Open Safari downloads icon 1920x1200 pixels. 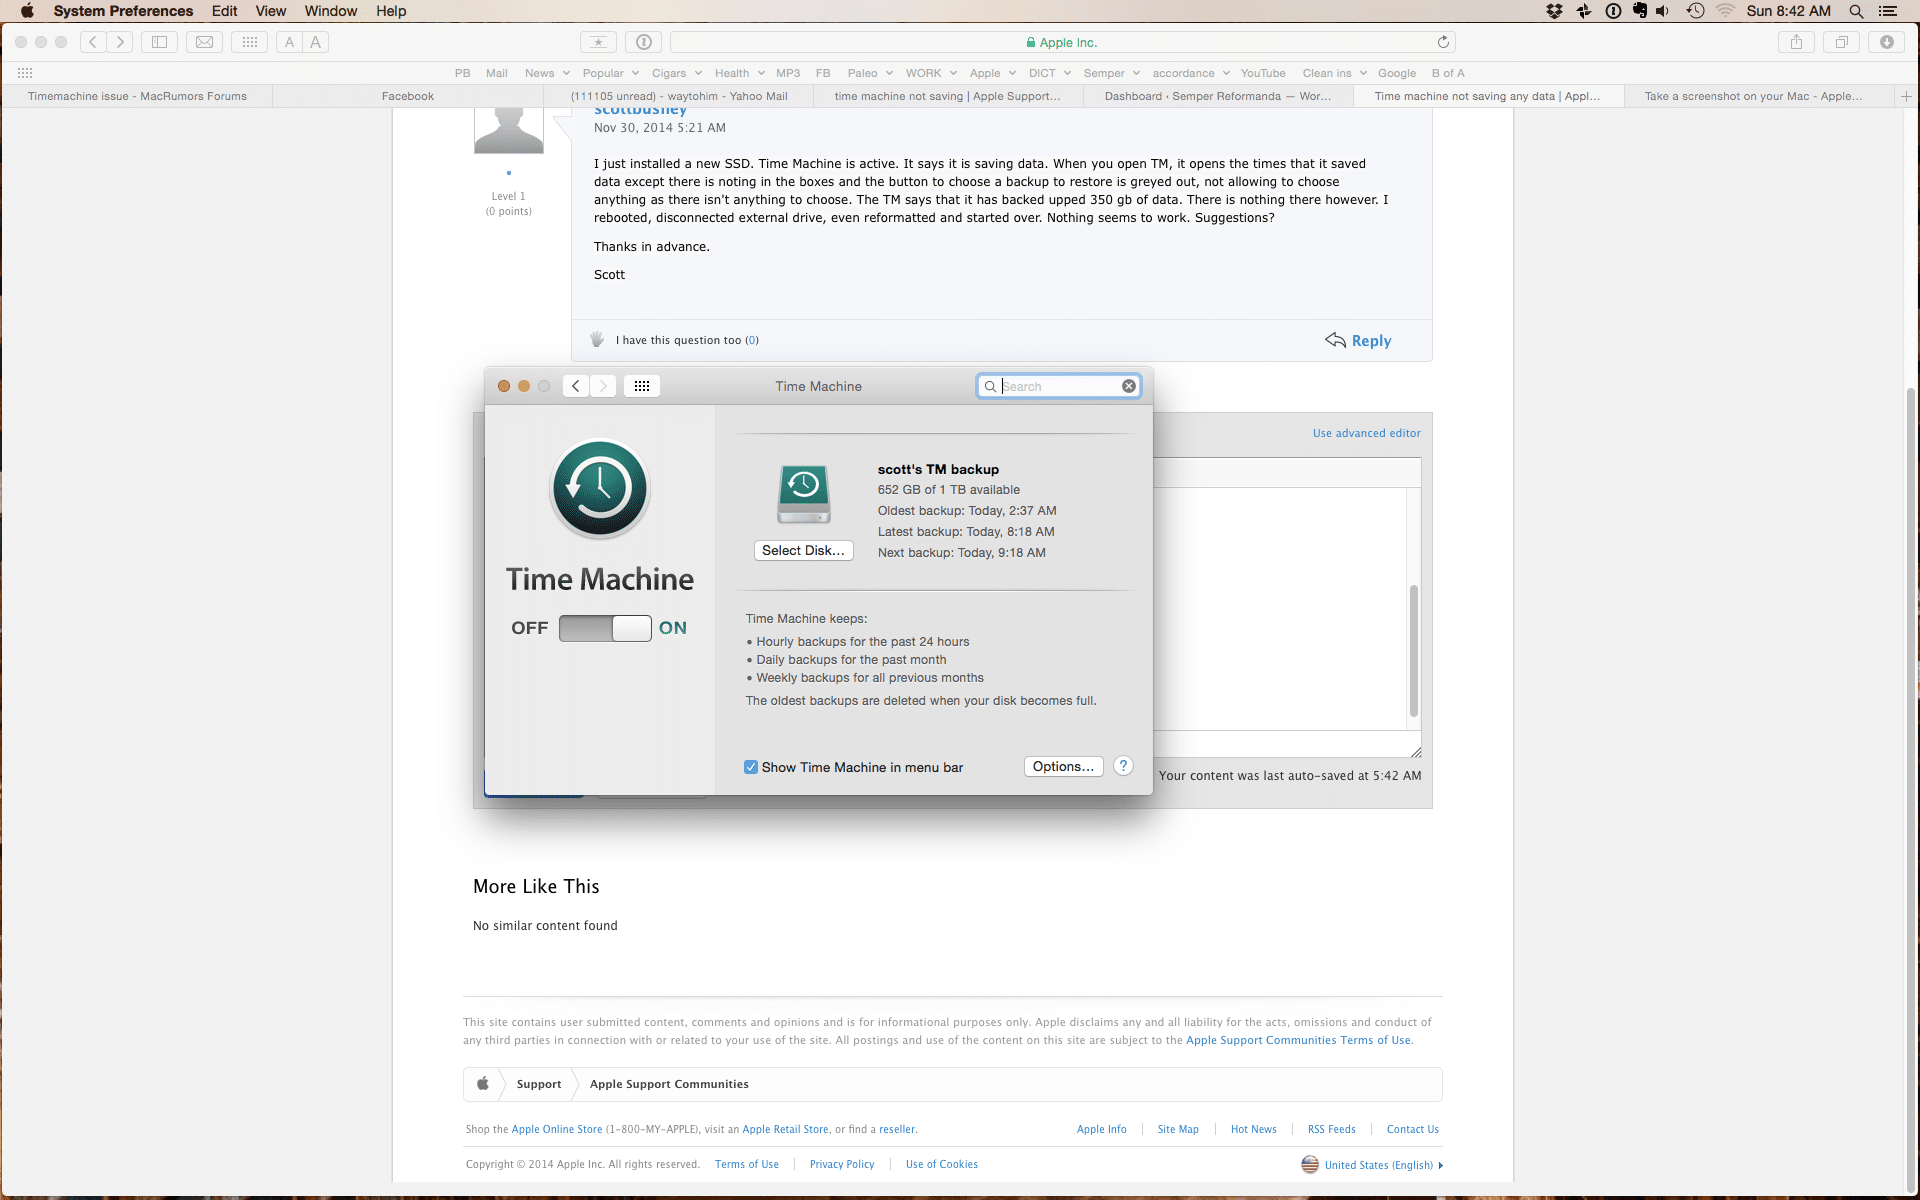[1887, 42]
